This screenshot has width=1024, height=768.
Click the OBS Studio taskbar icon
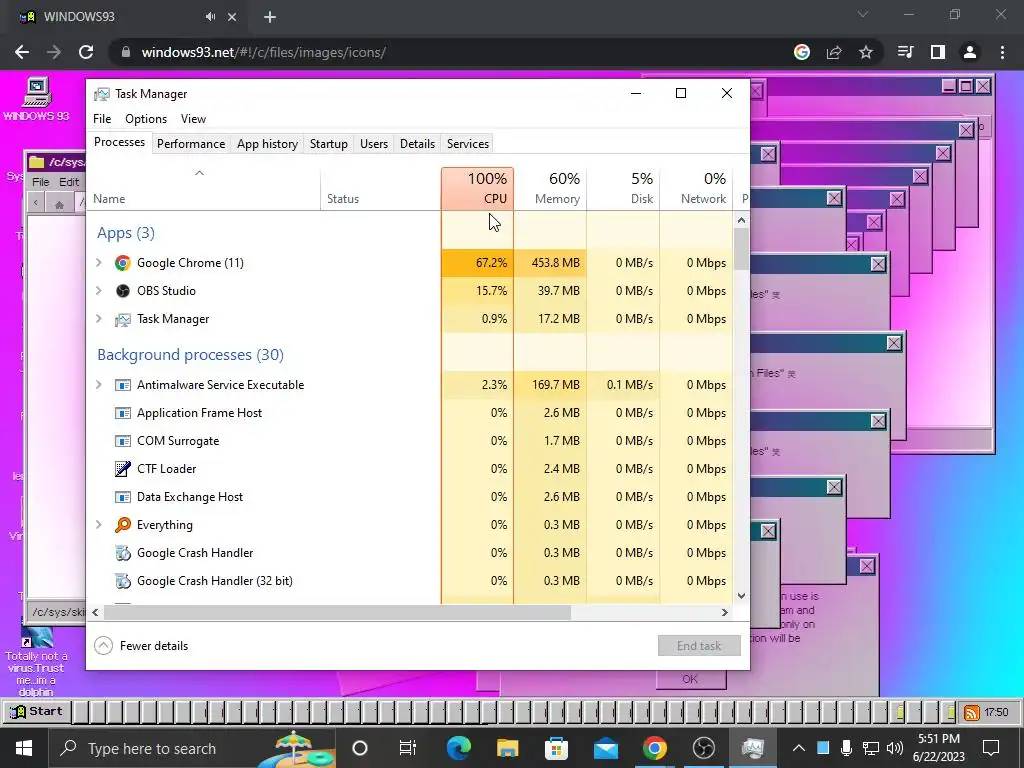703,748
